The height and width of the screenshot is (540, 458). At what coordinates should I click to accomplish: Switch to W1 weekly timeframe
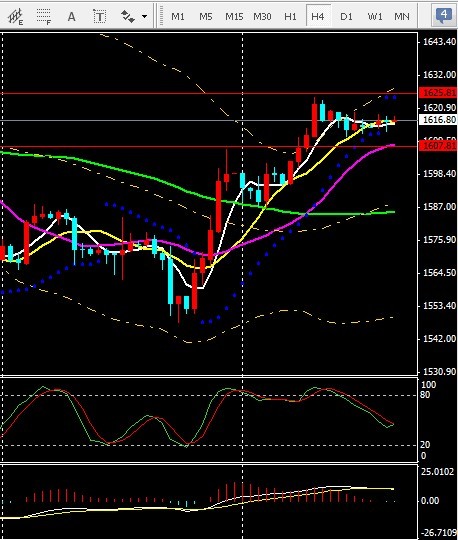tap(375, 17)
